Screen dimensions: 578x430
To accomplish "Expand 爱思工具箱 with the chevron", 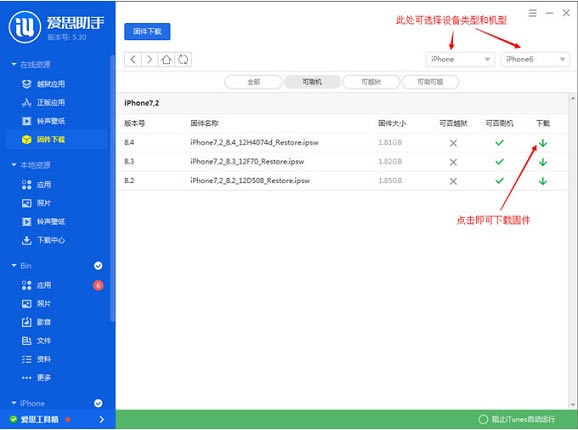I will coord(101,419).
